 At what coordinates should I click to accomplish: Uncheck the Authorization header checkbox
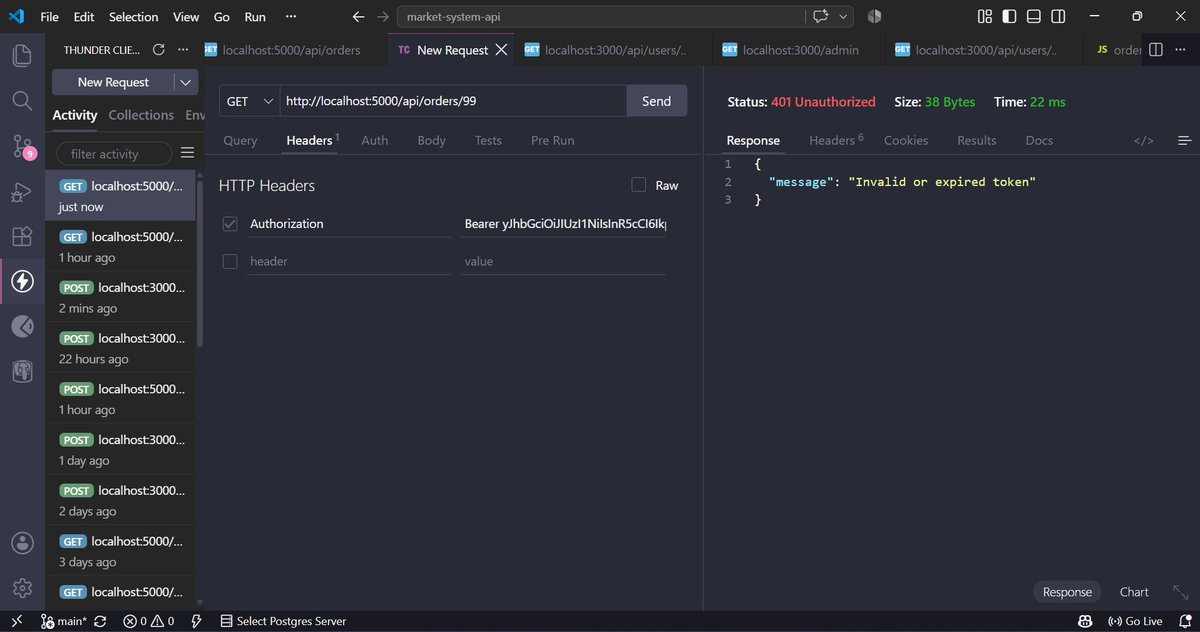point(230,224)
